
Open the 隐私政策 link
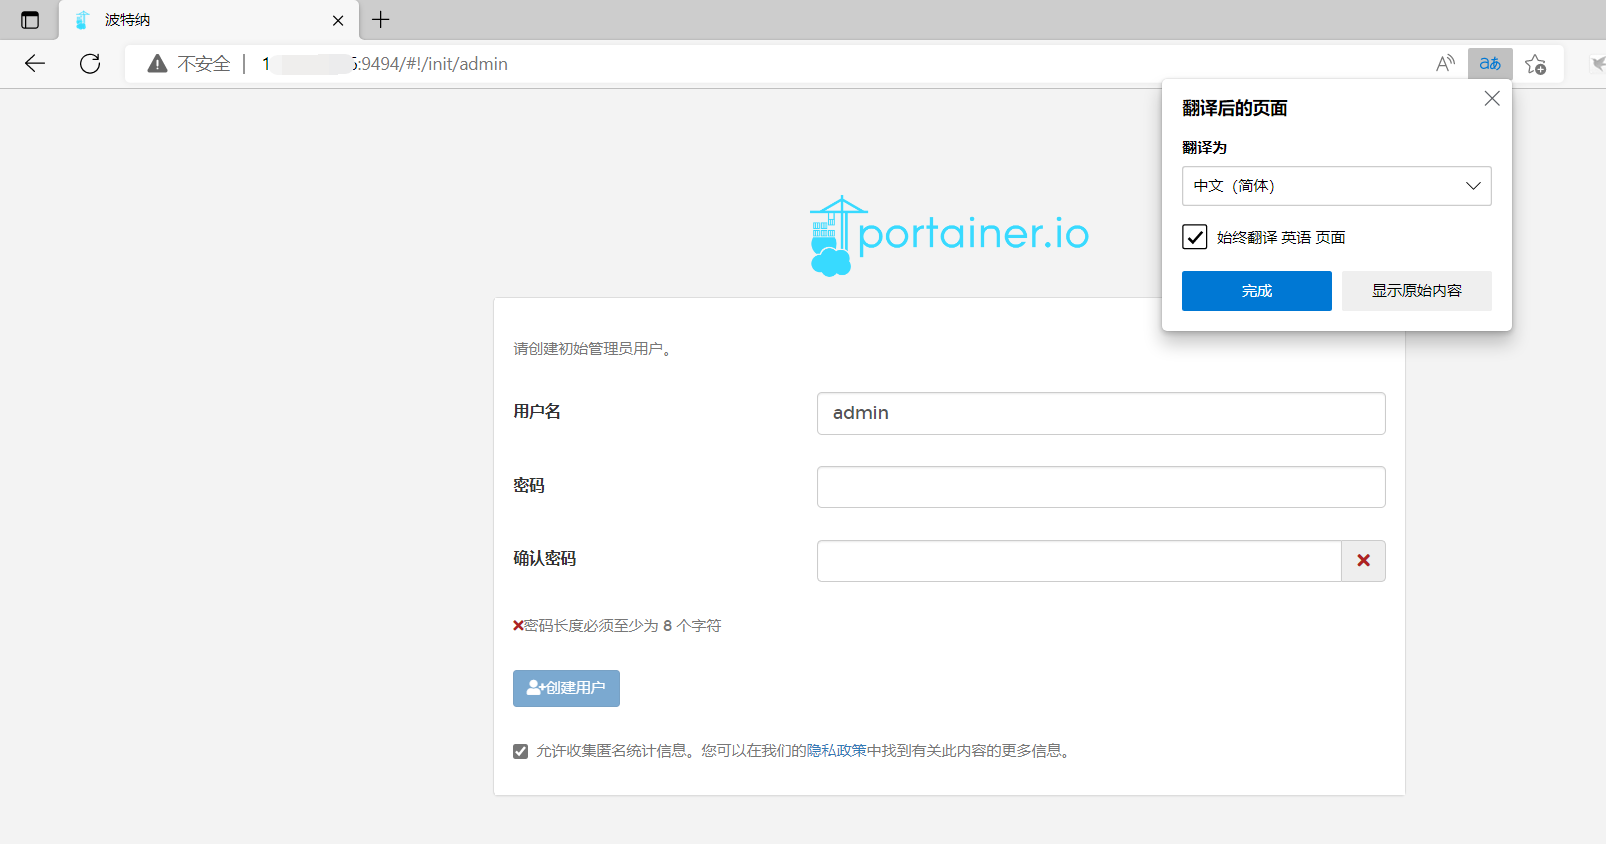(837, 751)
